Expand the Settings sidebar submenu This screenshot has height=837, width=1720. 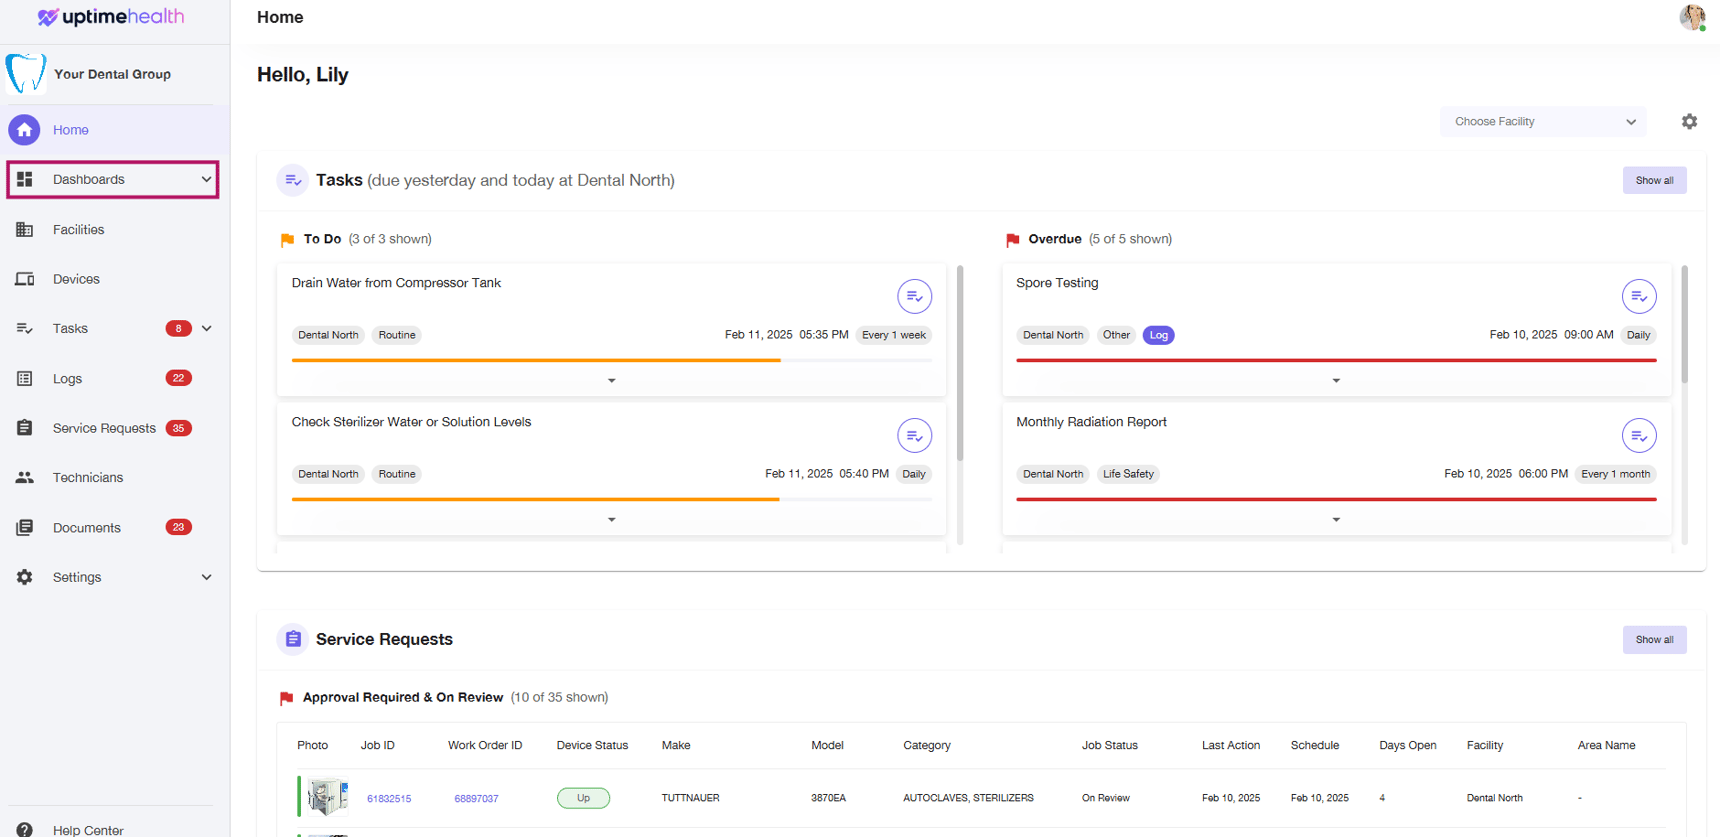pos(206,577)
